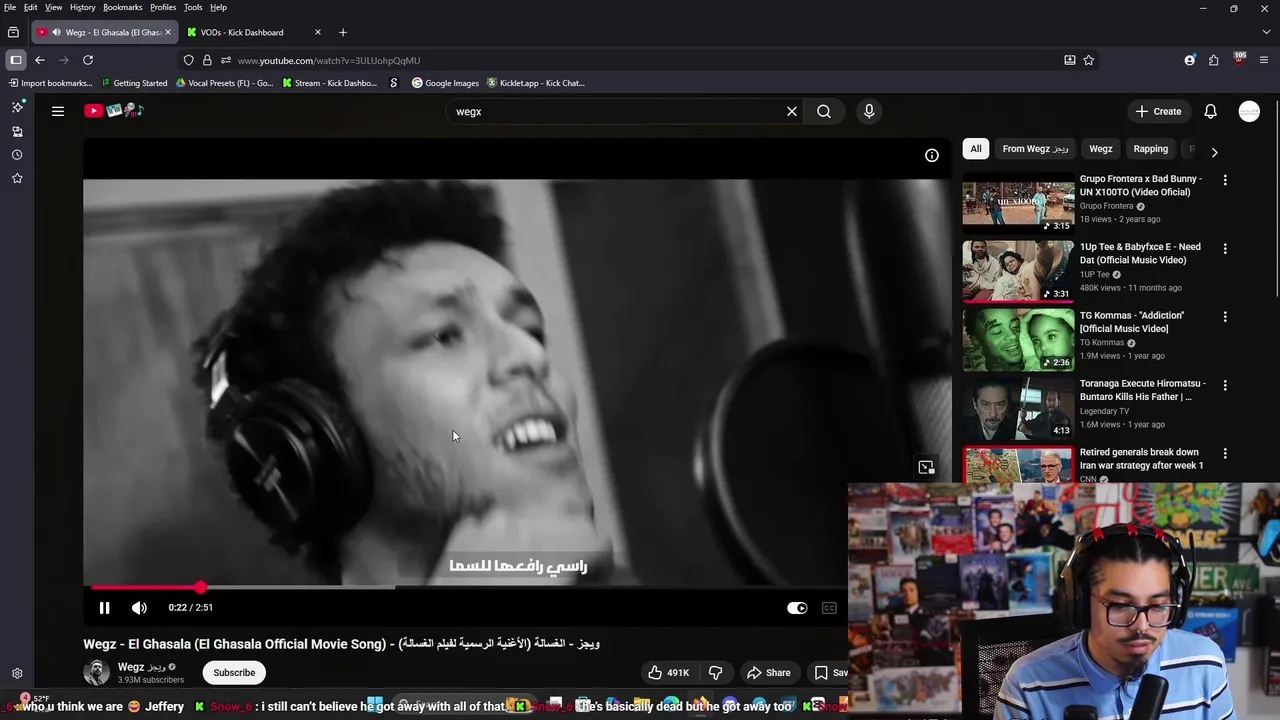Bookmark this page with the star icon
Image resolution: width=1280 pixels, height=720 pixels.
pyautogui.click(x=1089, y=60)
